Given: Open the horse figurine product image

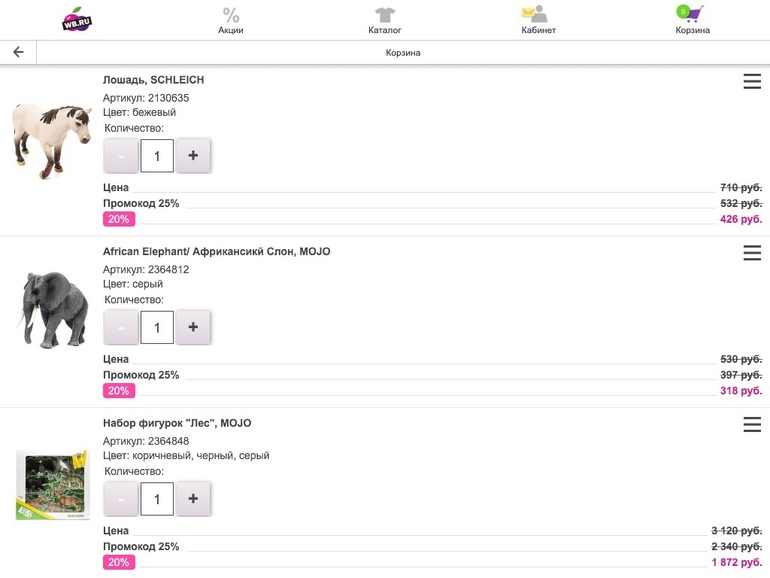Looking at the screenshot, I should pyautogui.click(x=52, y=141).
